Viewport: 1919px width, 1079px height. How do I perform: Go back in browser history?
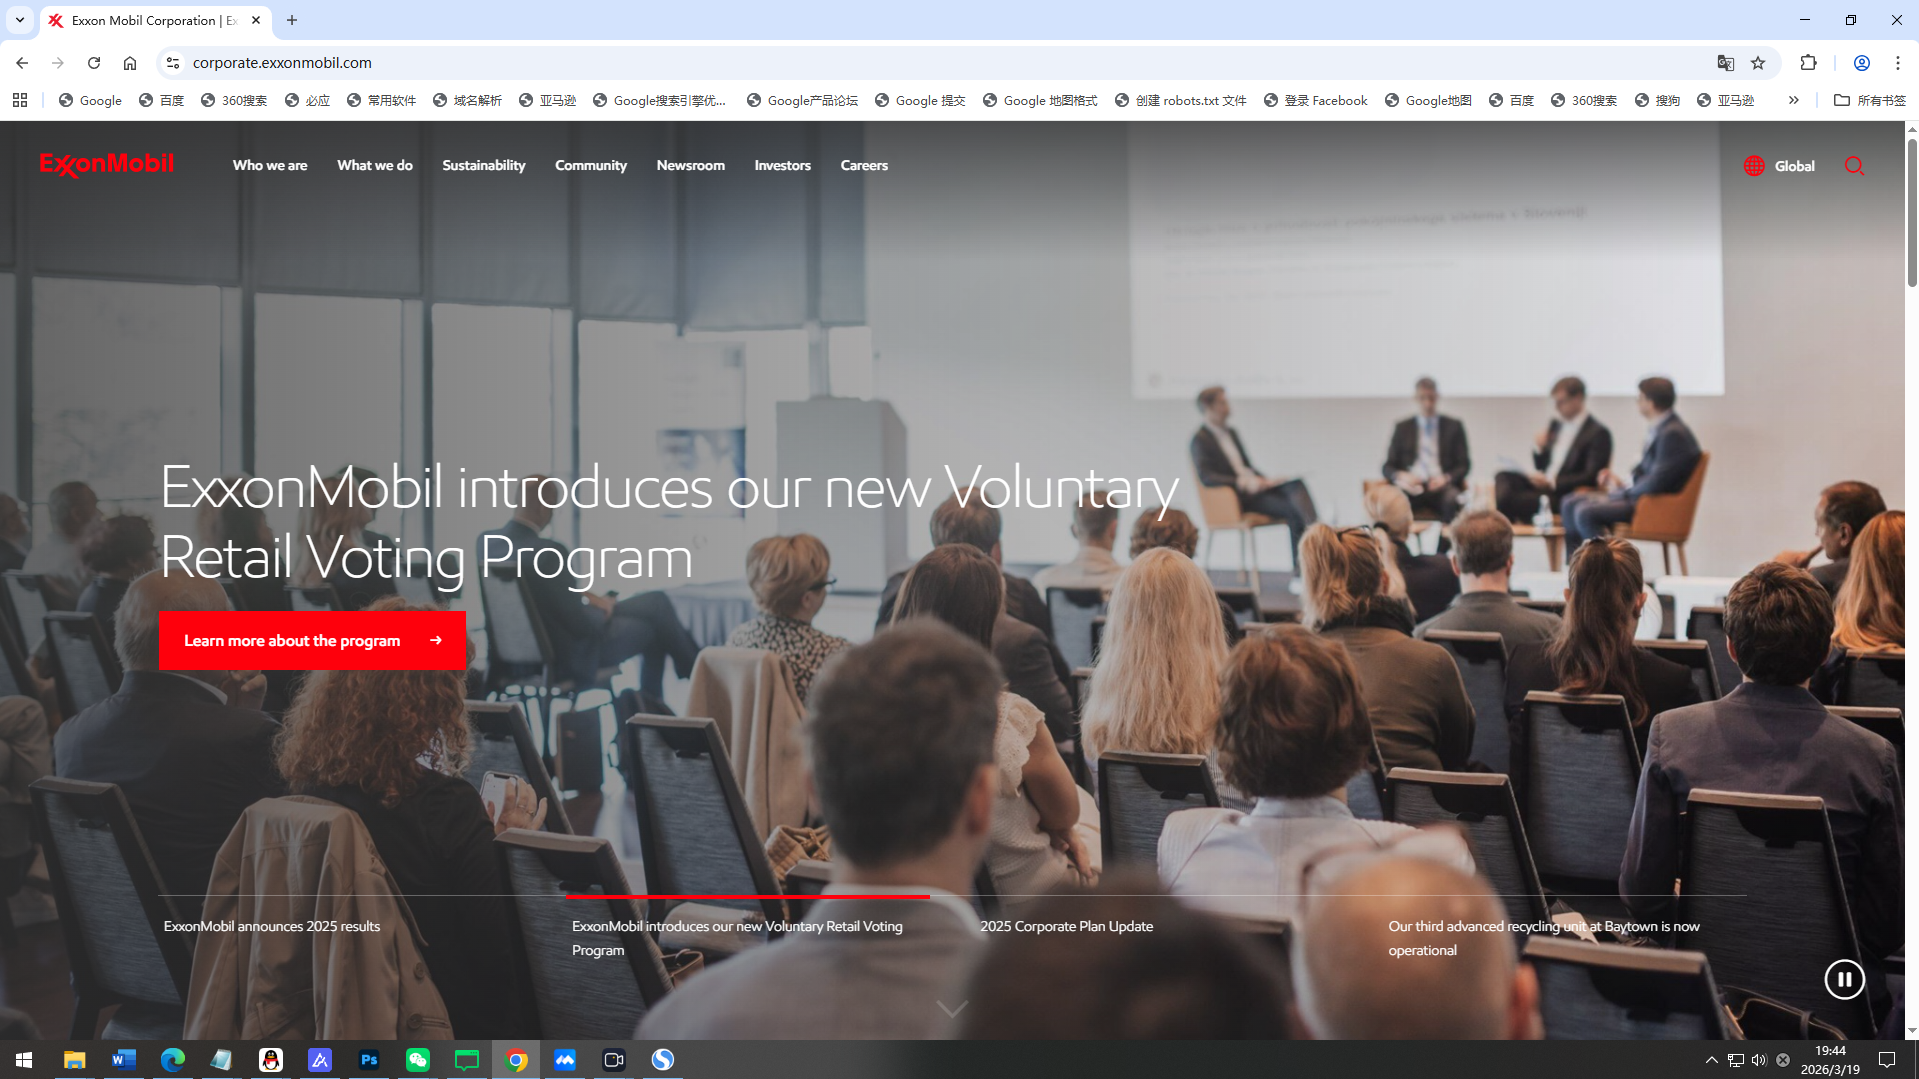[22, 62]
